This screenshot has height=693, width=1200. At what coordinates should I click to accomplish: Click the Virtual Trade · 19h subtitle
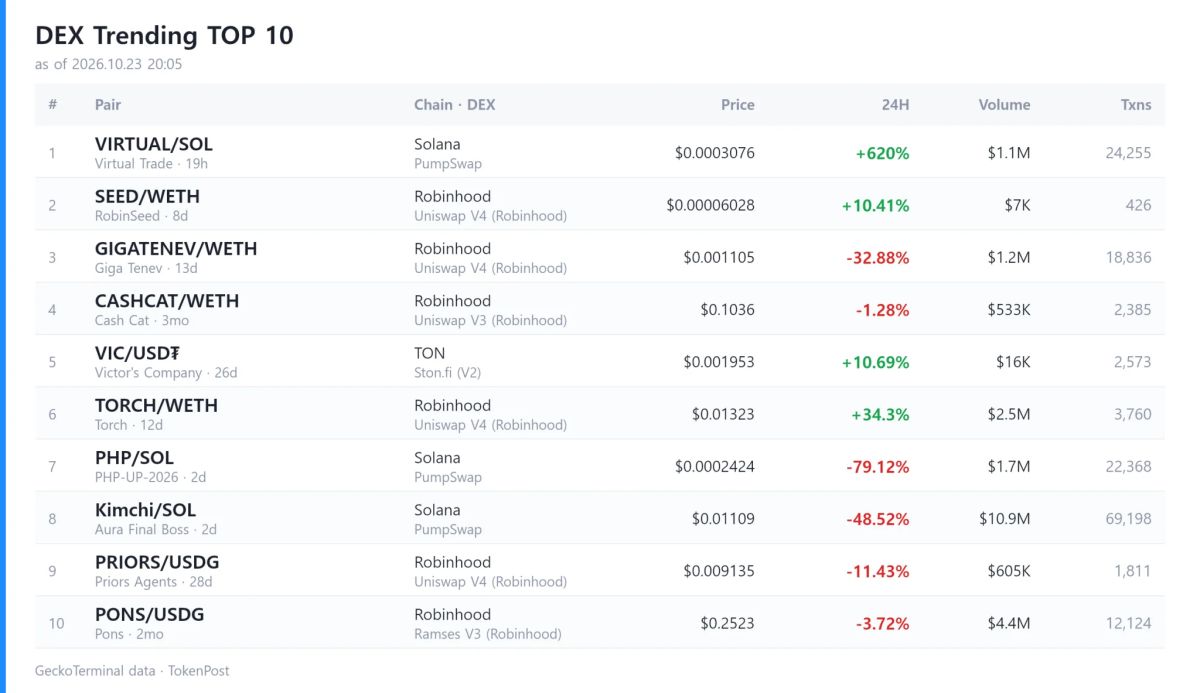pos(151,164)
